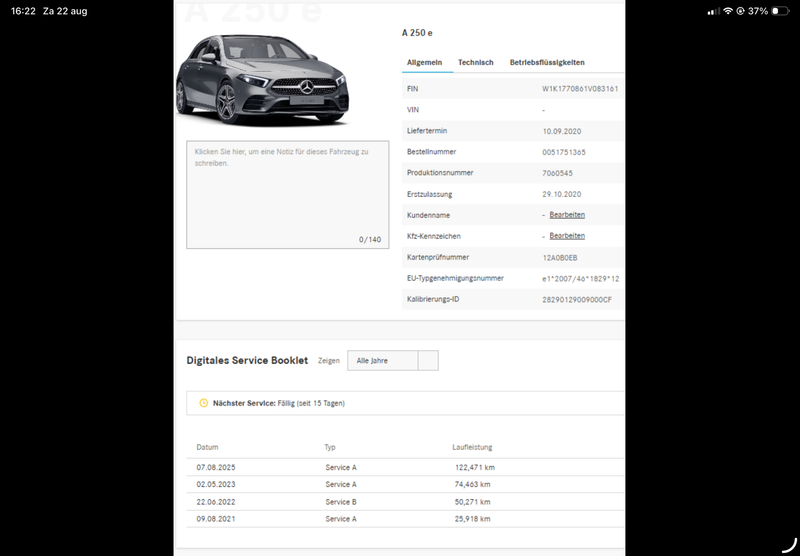Viewport: 800px width, 556px height.
Task: Select the Erstzulassung date 29.10.2020
Action: (562, 194)
